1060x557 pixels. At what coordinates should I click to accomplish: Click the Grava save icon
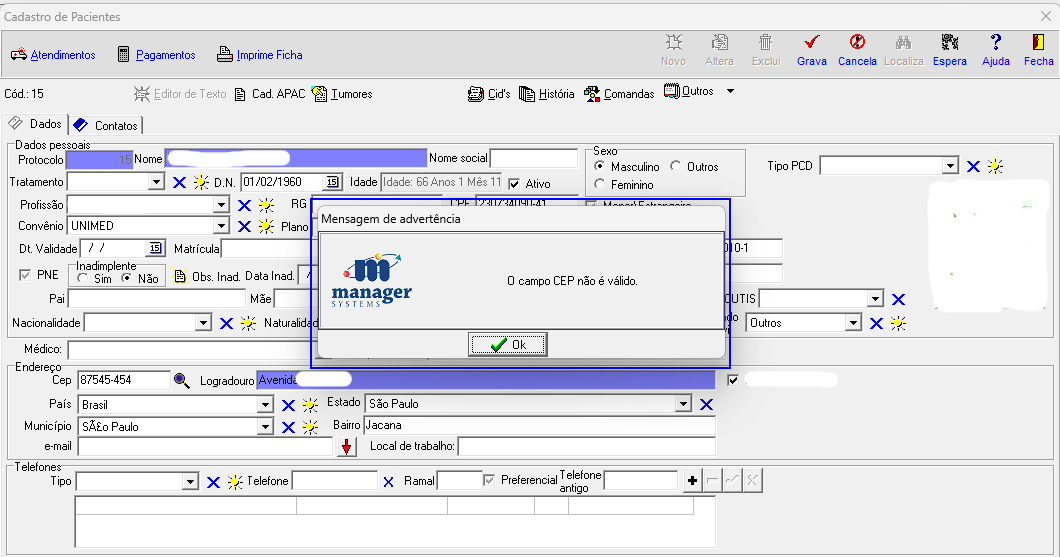pos(811,43)
